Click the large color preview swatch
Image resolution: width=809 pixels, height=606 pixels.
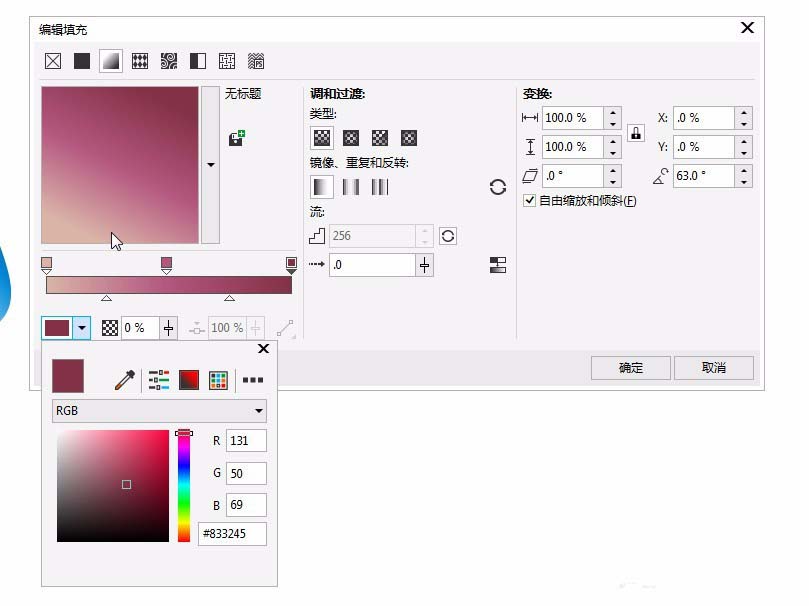click(x=68, y=376)
